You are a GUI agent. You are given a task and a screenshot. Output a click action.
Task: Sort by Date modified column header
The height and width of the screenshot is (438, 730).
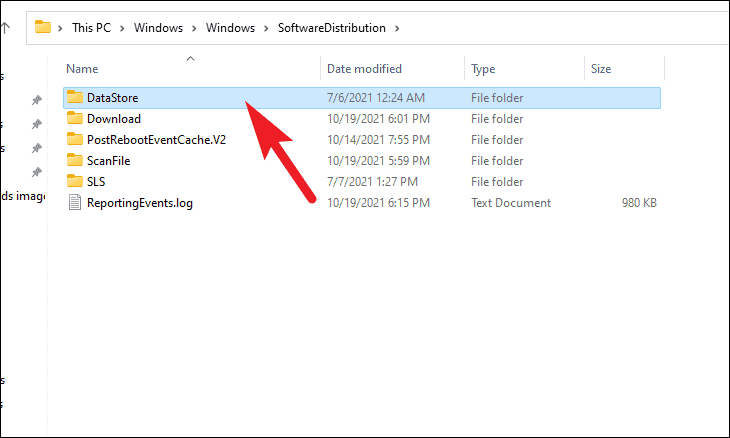click(x=364, y=69)
